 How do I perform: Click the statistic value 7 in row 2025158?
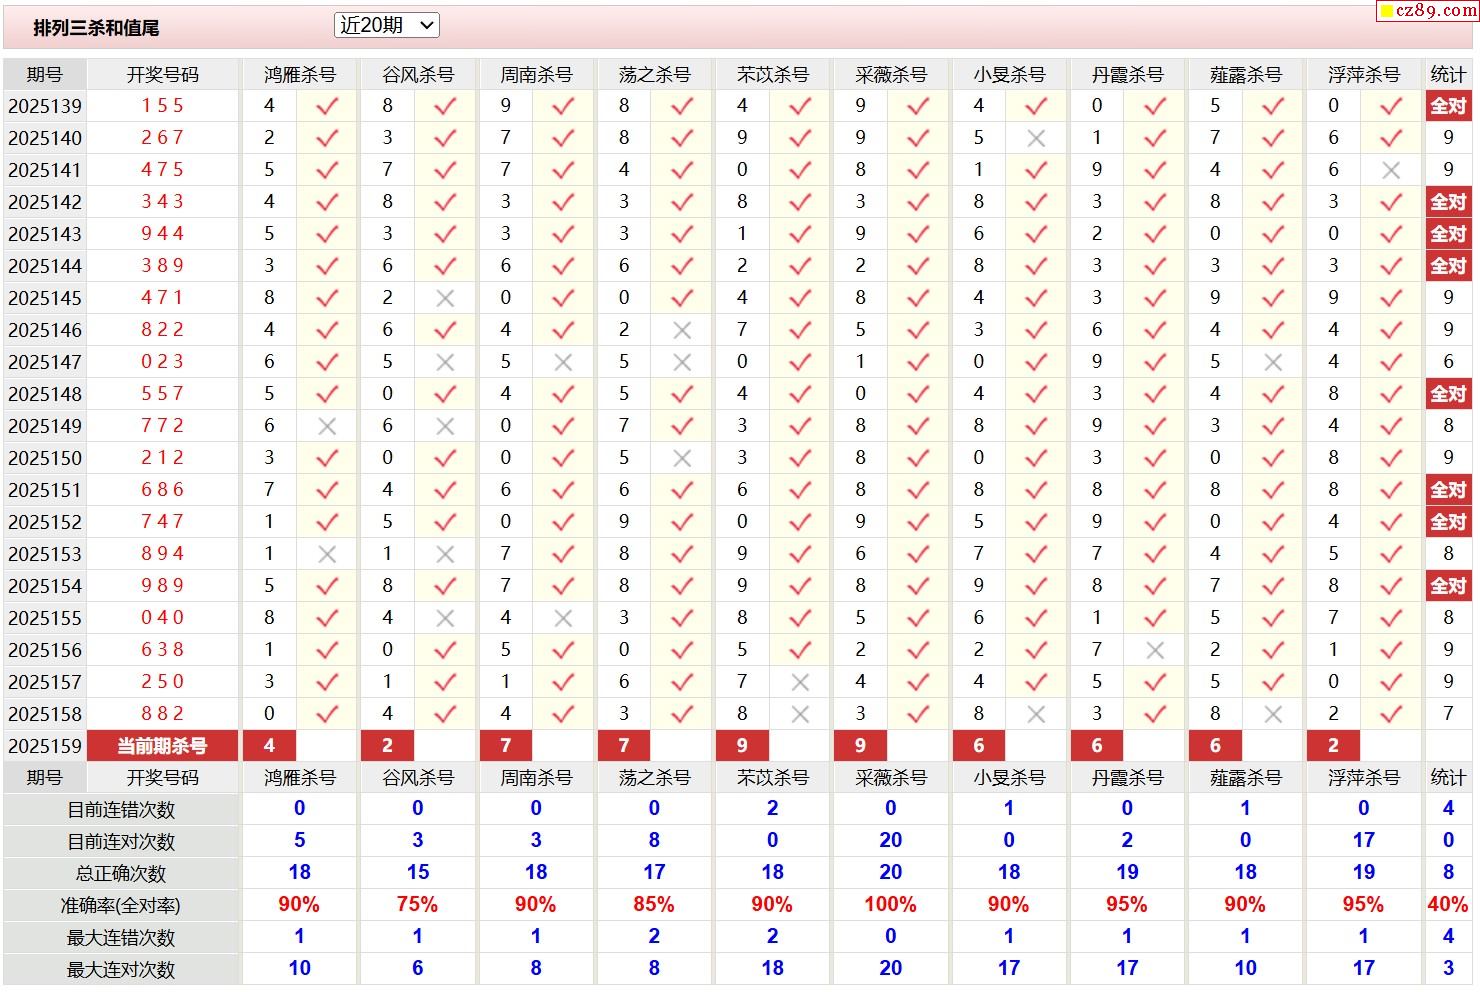1448,714
